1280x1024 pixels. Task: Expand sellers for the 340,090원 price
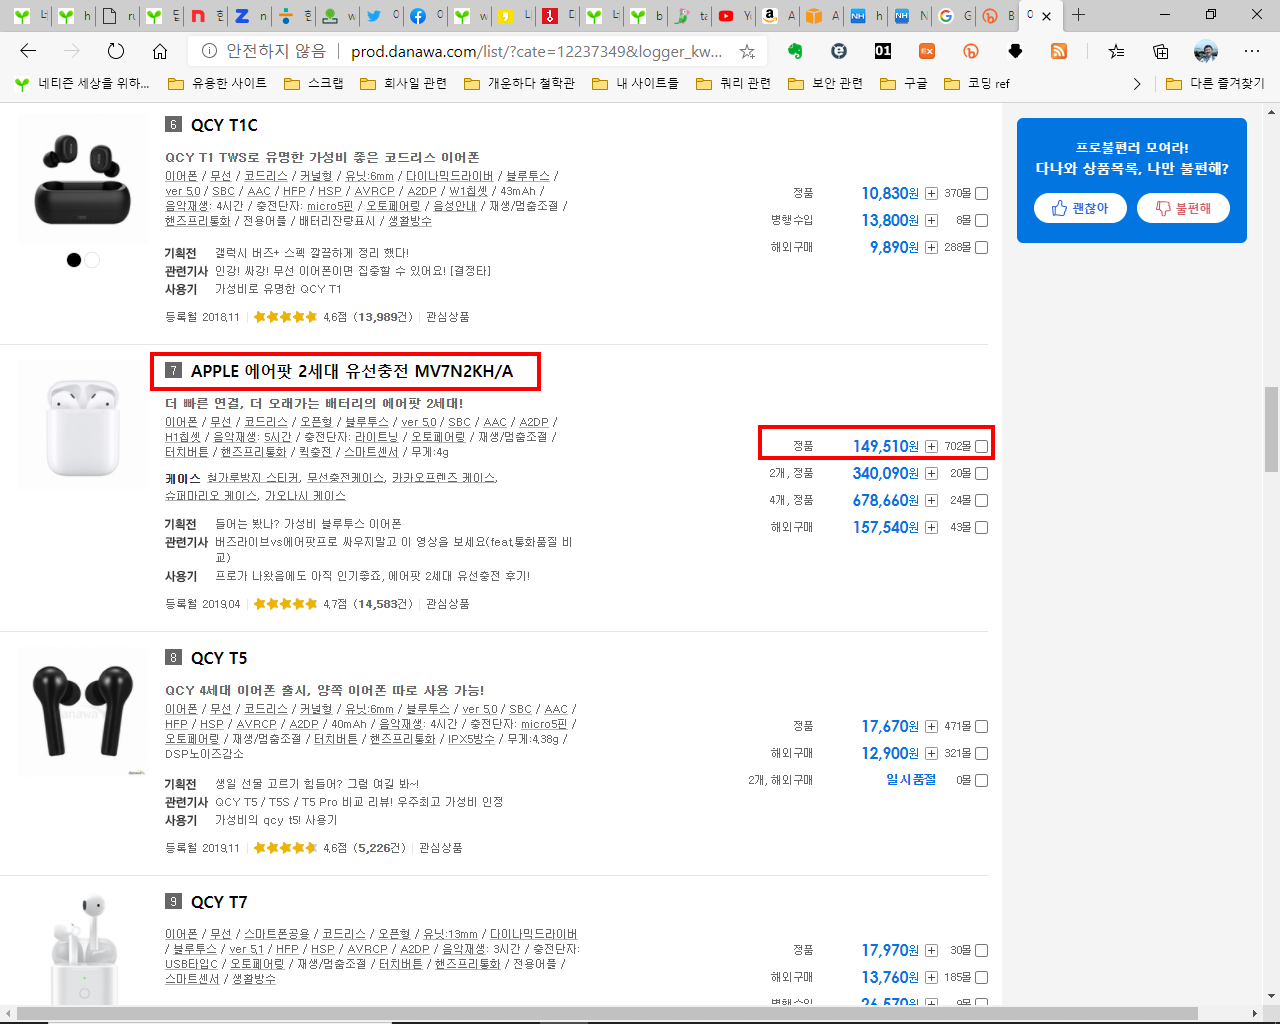coord(931,474)
